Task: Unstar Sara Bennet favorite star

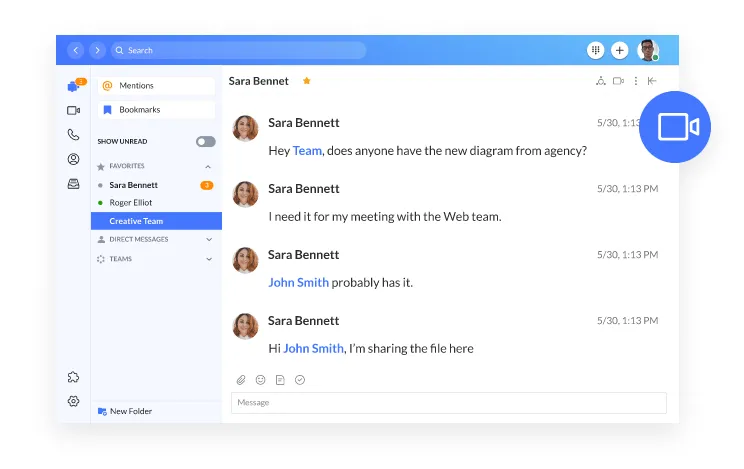Action: [x=307, y=81]
